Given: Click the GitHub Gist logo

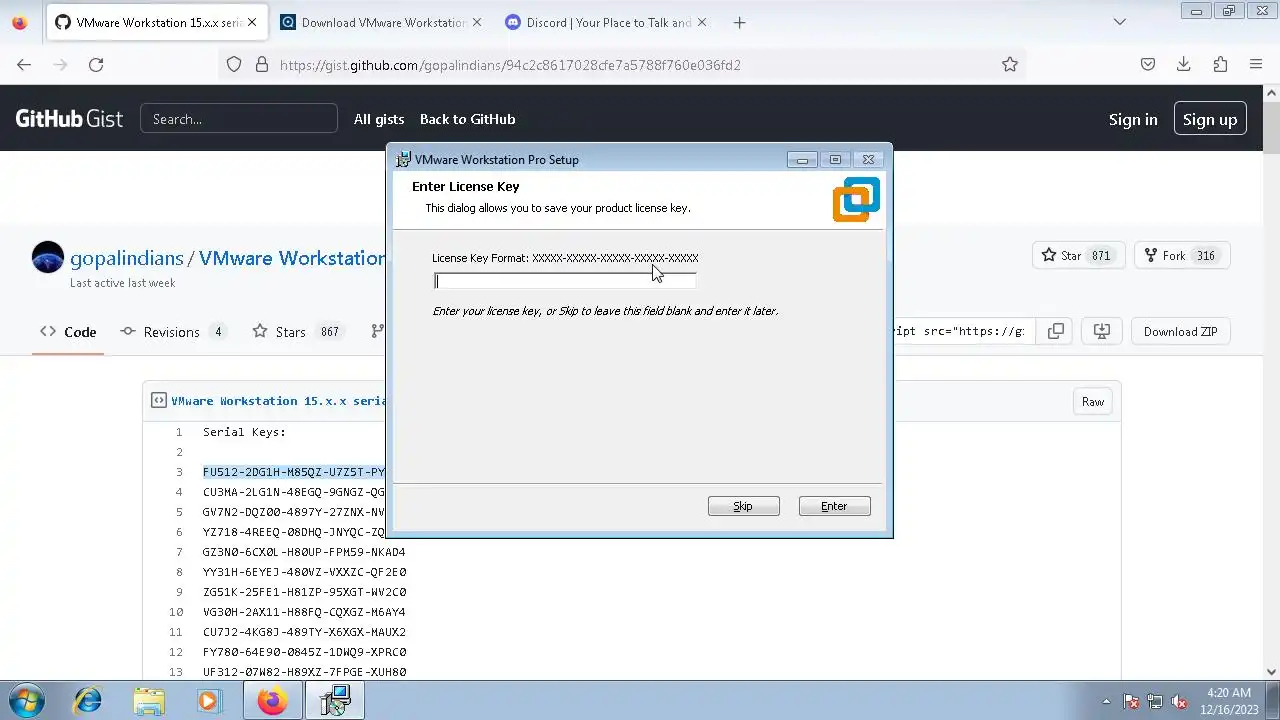Looking at the screenshot, I should coord(69,119).
